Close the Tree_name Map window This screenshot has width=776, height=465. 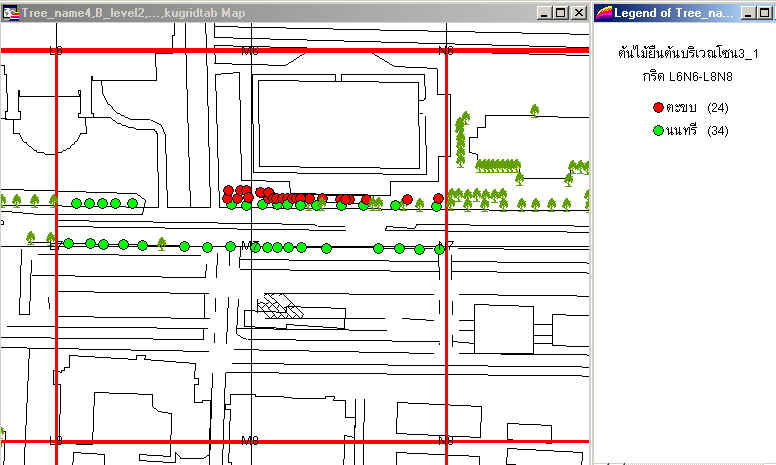pyautogui.click(x=579, y=12)
